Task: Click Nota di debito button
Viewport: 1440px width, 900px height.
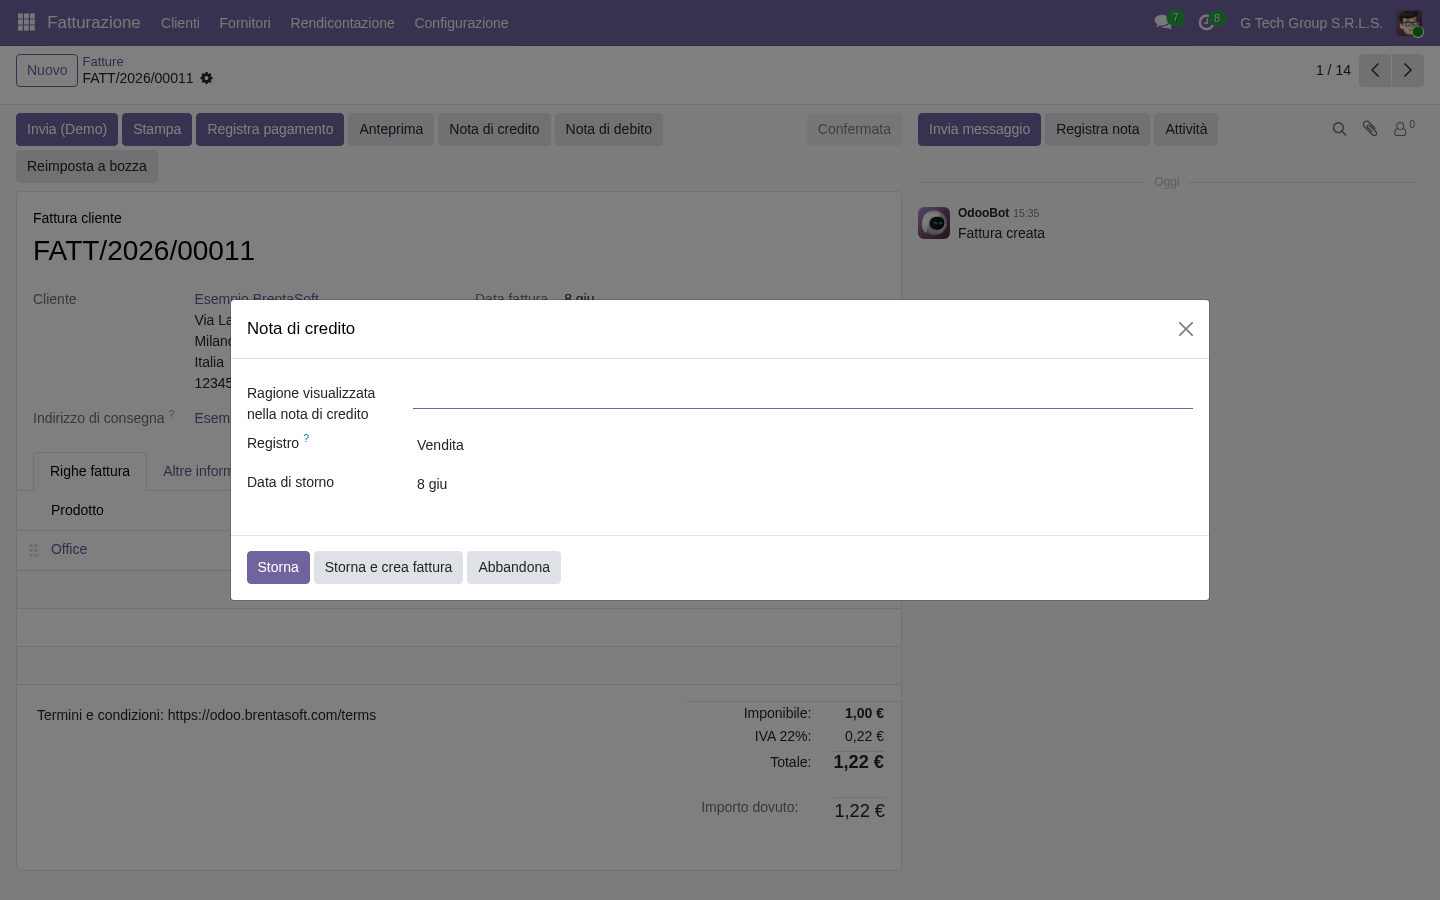Action: coord(609,129)
